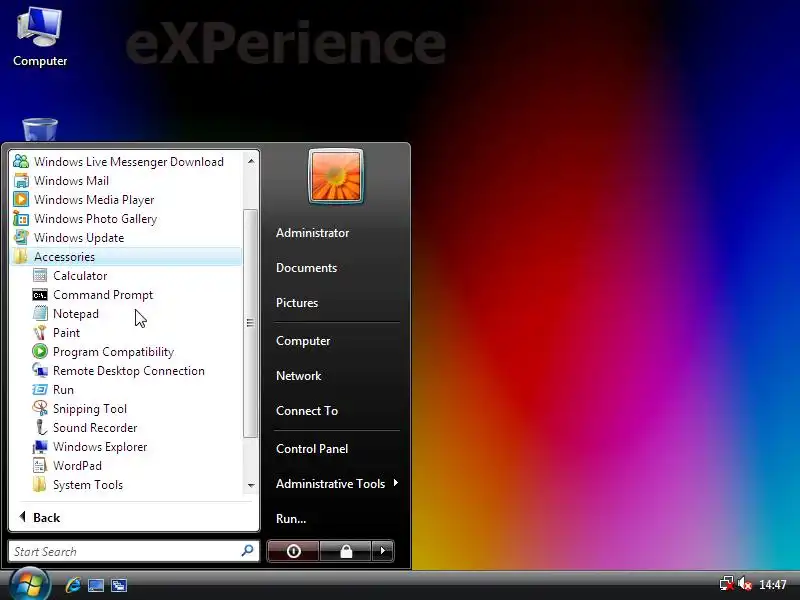Screen dimensions: 800x600
Task: Launch Windows Mail from icon
Action: (21, 181)
